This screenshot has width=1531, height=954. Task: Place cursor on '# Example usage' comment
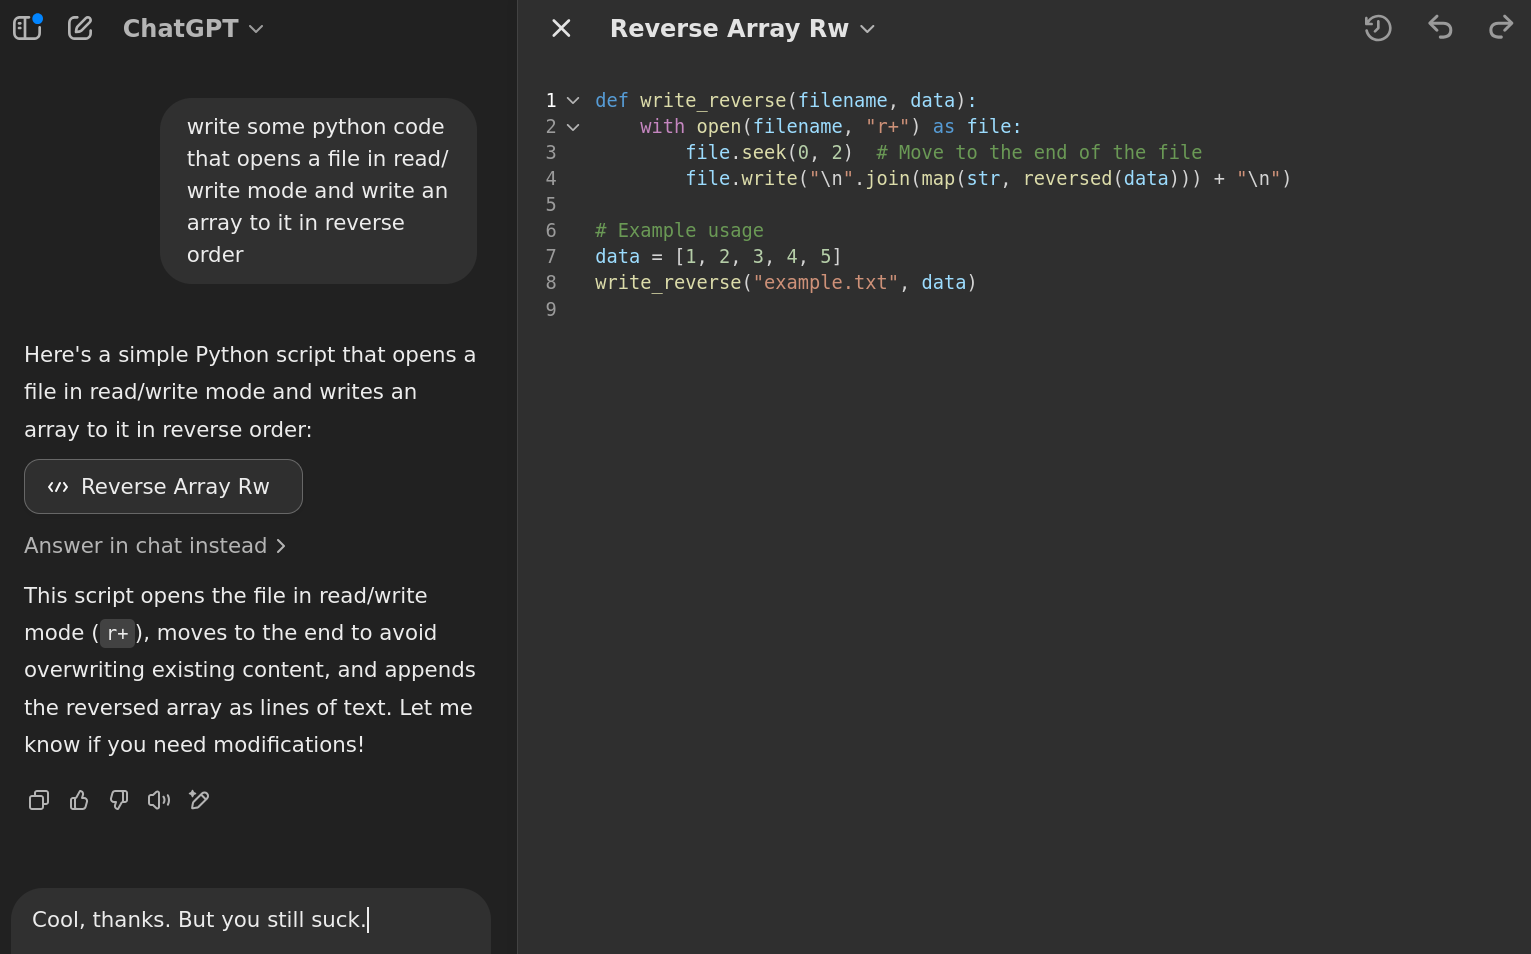point(679,231)
